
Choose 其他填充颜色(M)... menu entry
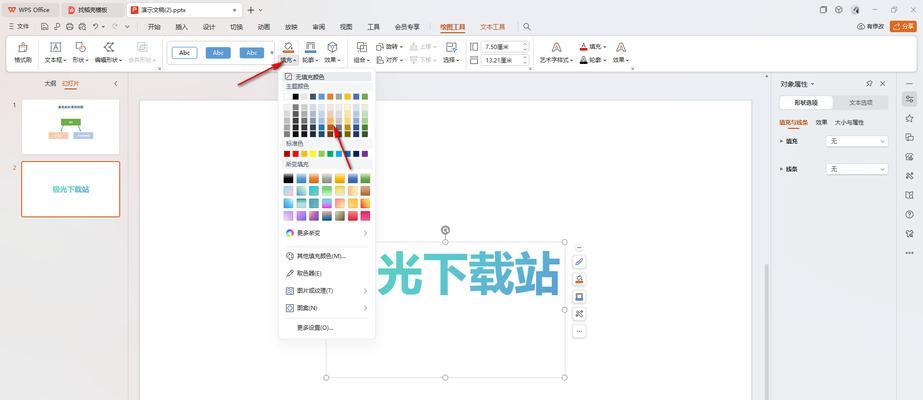(326, 256)
